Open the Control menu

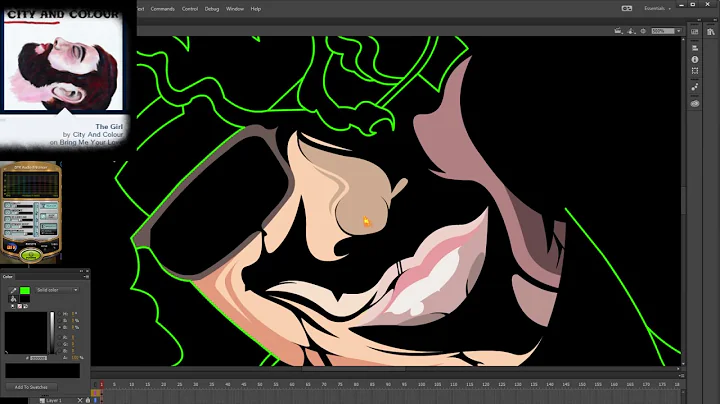190,9
